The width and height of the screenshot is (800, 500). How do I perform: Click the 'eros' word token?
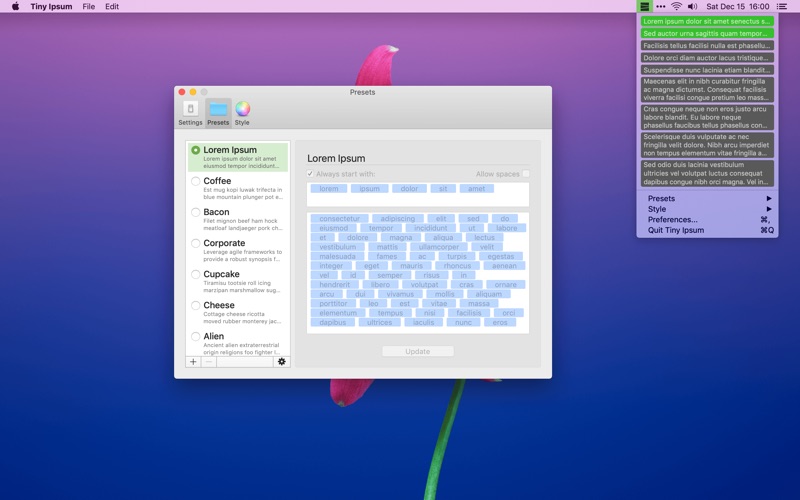(x=500, y=322)
